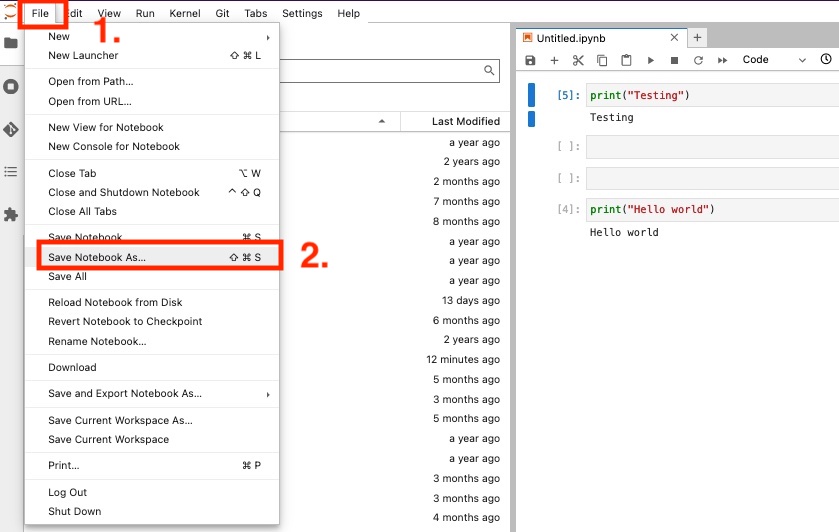Click the JupyterLab logo icon
This screenshot has width=839, height=532.
click(x=9, y=12)
